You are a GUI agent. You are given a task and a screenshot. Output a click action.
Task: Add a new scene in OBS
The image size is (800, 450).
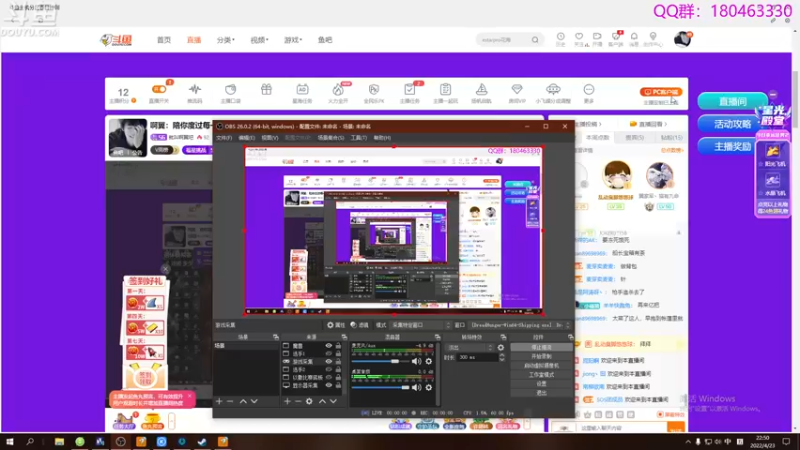click(x=219, y=402)
